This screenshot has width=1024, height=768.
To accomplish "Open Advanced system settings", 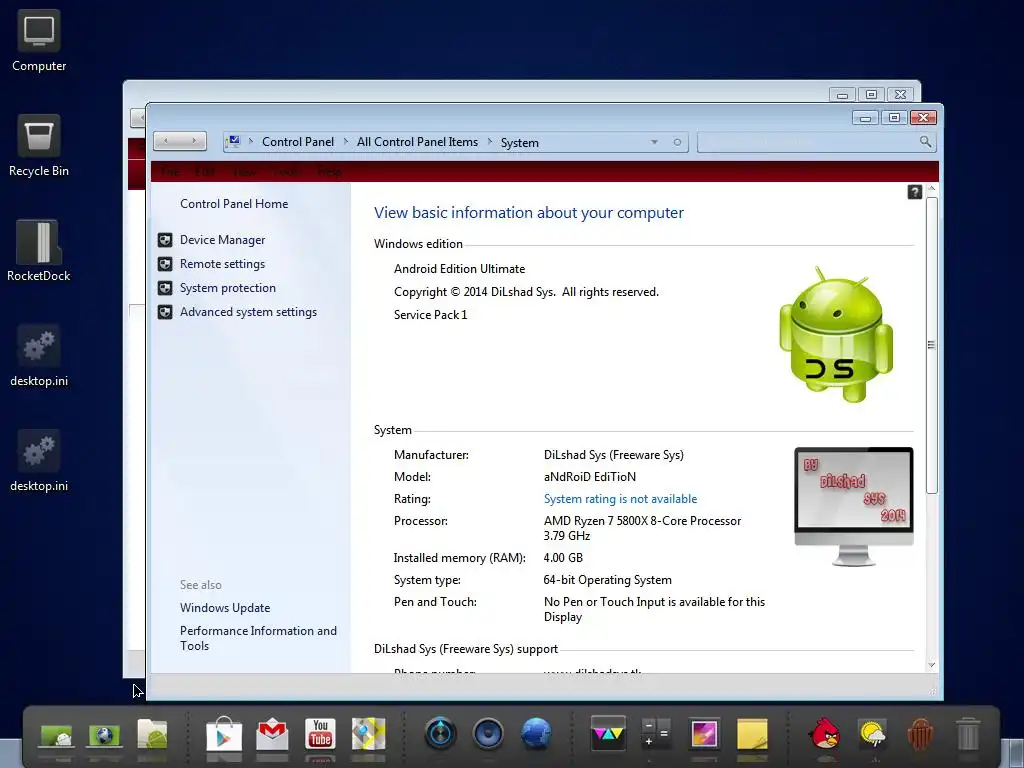I will (248, 312).
